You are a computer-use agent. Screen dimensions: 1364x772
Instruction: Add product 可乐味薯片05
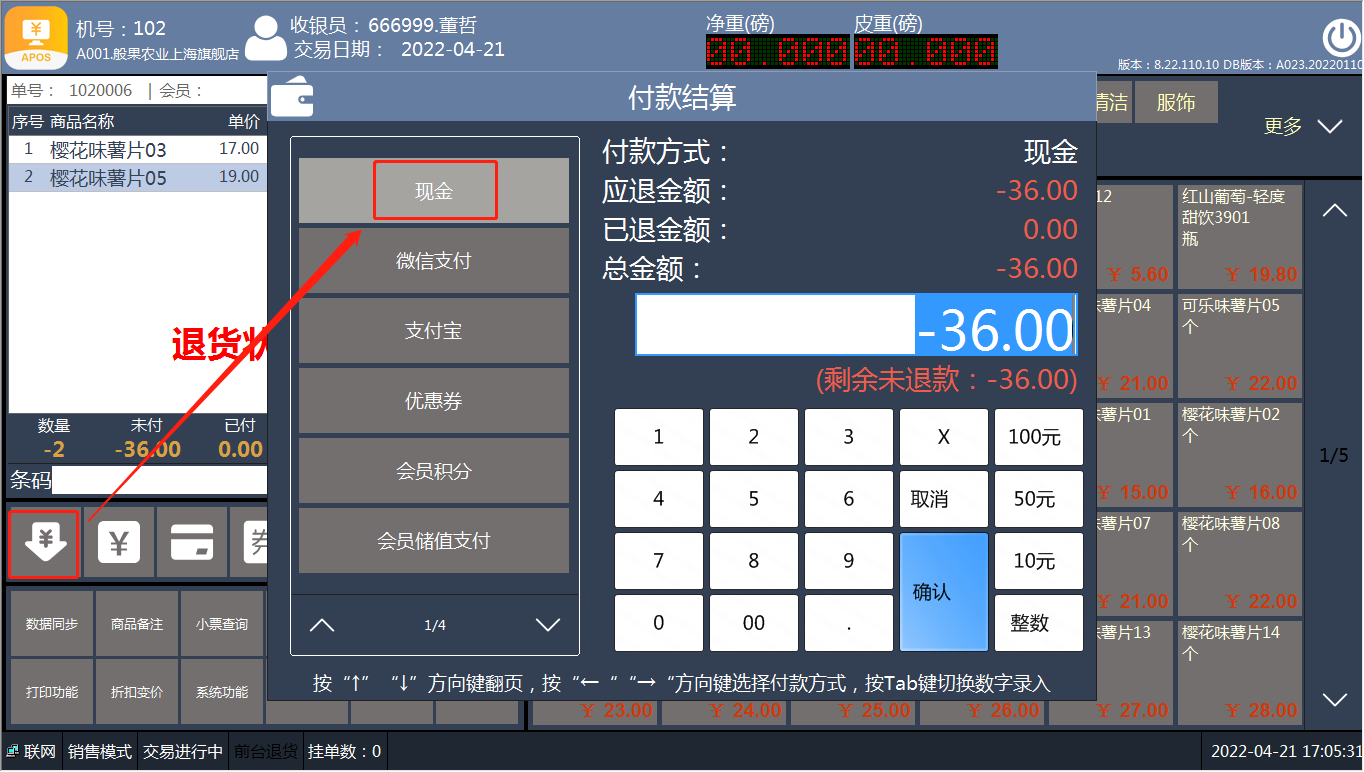coord(1240,345)
